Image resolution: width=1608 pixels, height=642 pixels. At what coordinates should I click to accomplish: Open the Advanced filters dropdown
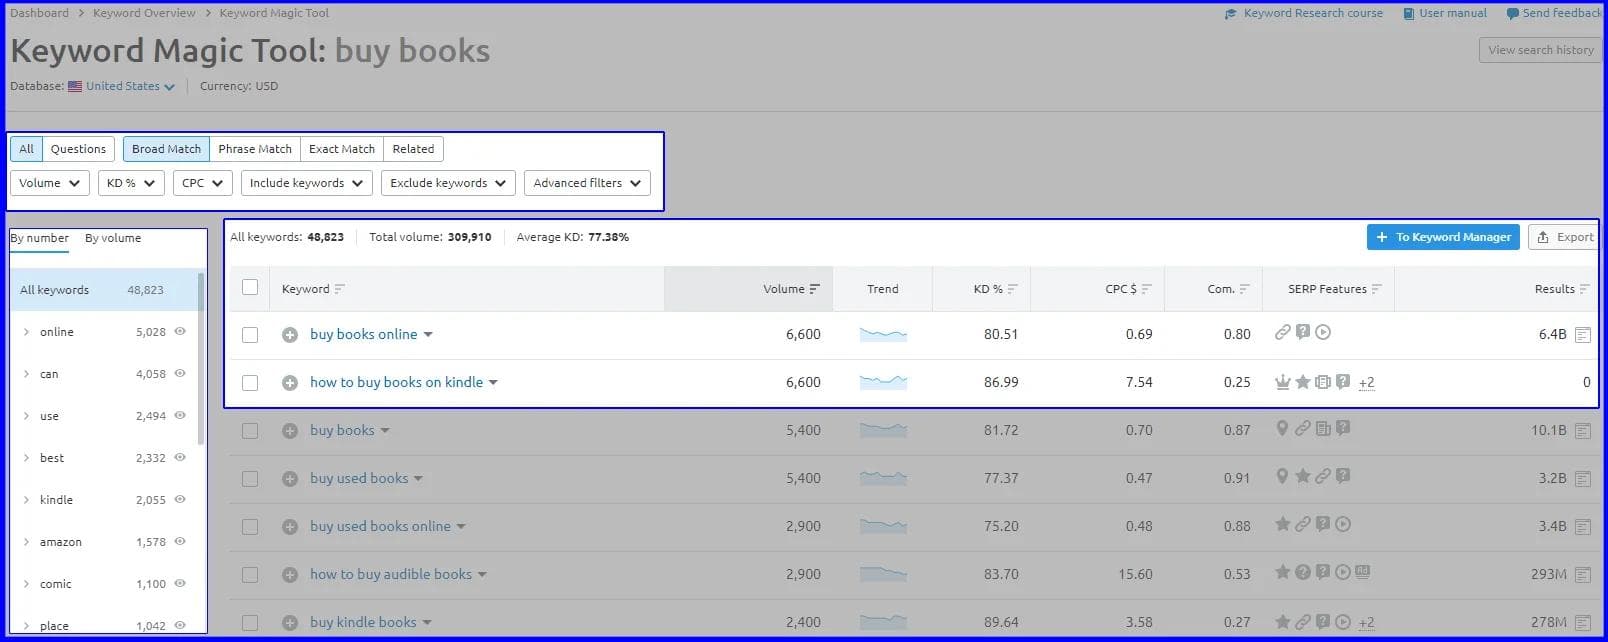click(587, 183)
